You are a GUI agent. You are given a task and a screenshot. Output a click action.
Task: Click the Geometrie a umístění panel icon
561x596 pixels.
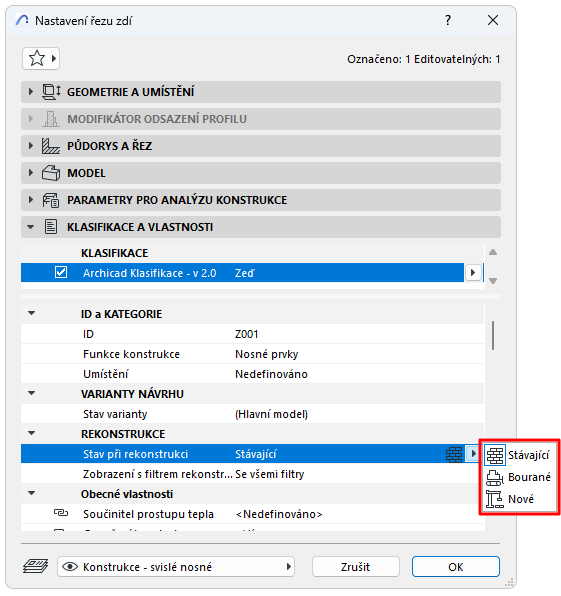coord(51,92)
